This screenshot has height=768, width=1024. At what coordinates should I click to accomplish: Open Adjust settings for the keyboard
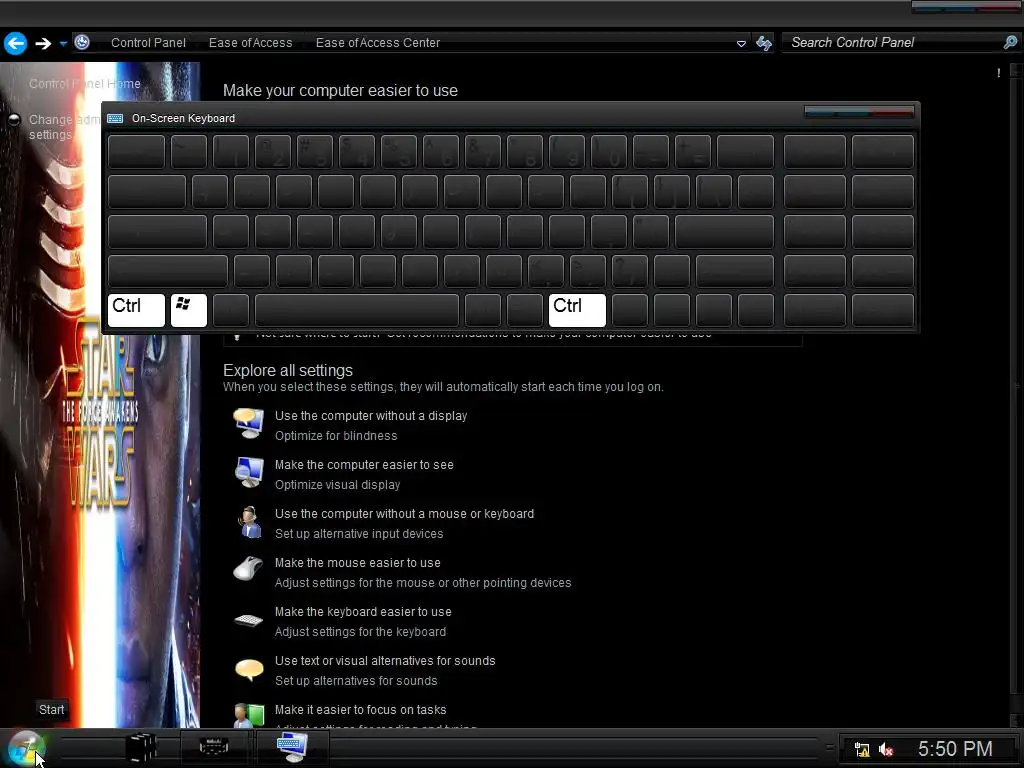[x=360, y=632]
